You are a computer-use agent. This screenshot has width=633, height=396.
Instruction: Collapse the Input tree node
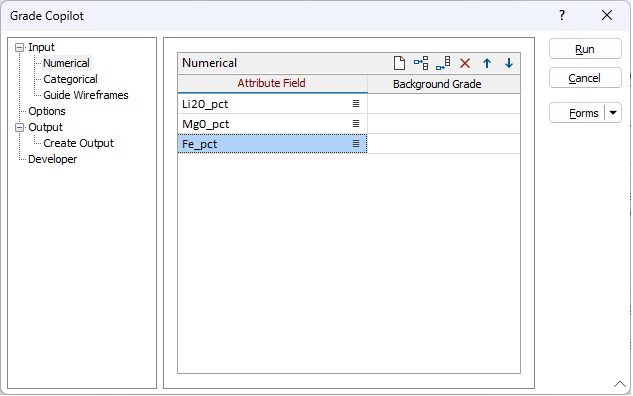(19, 48)
